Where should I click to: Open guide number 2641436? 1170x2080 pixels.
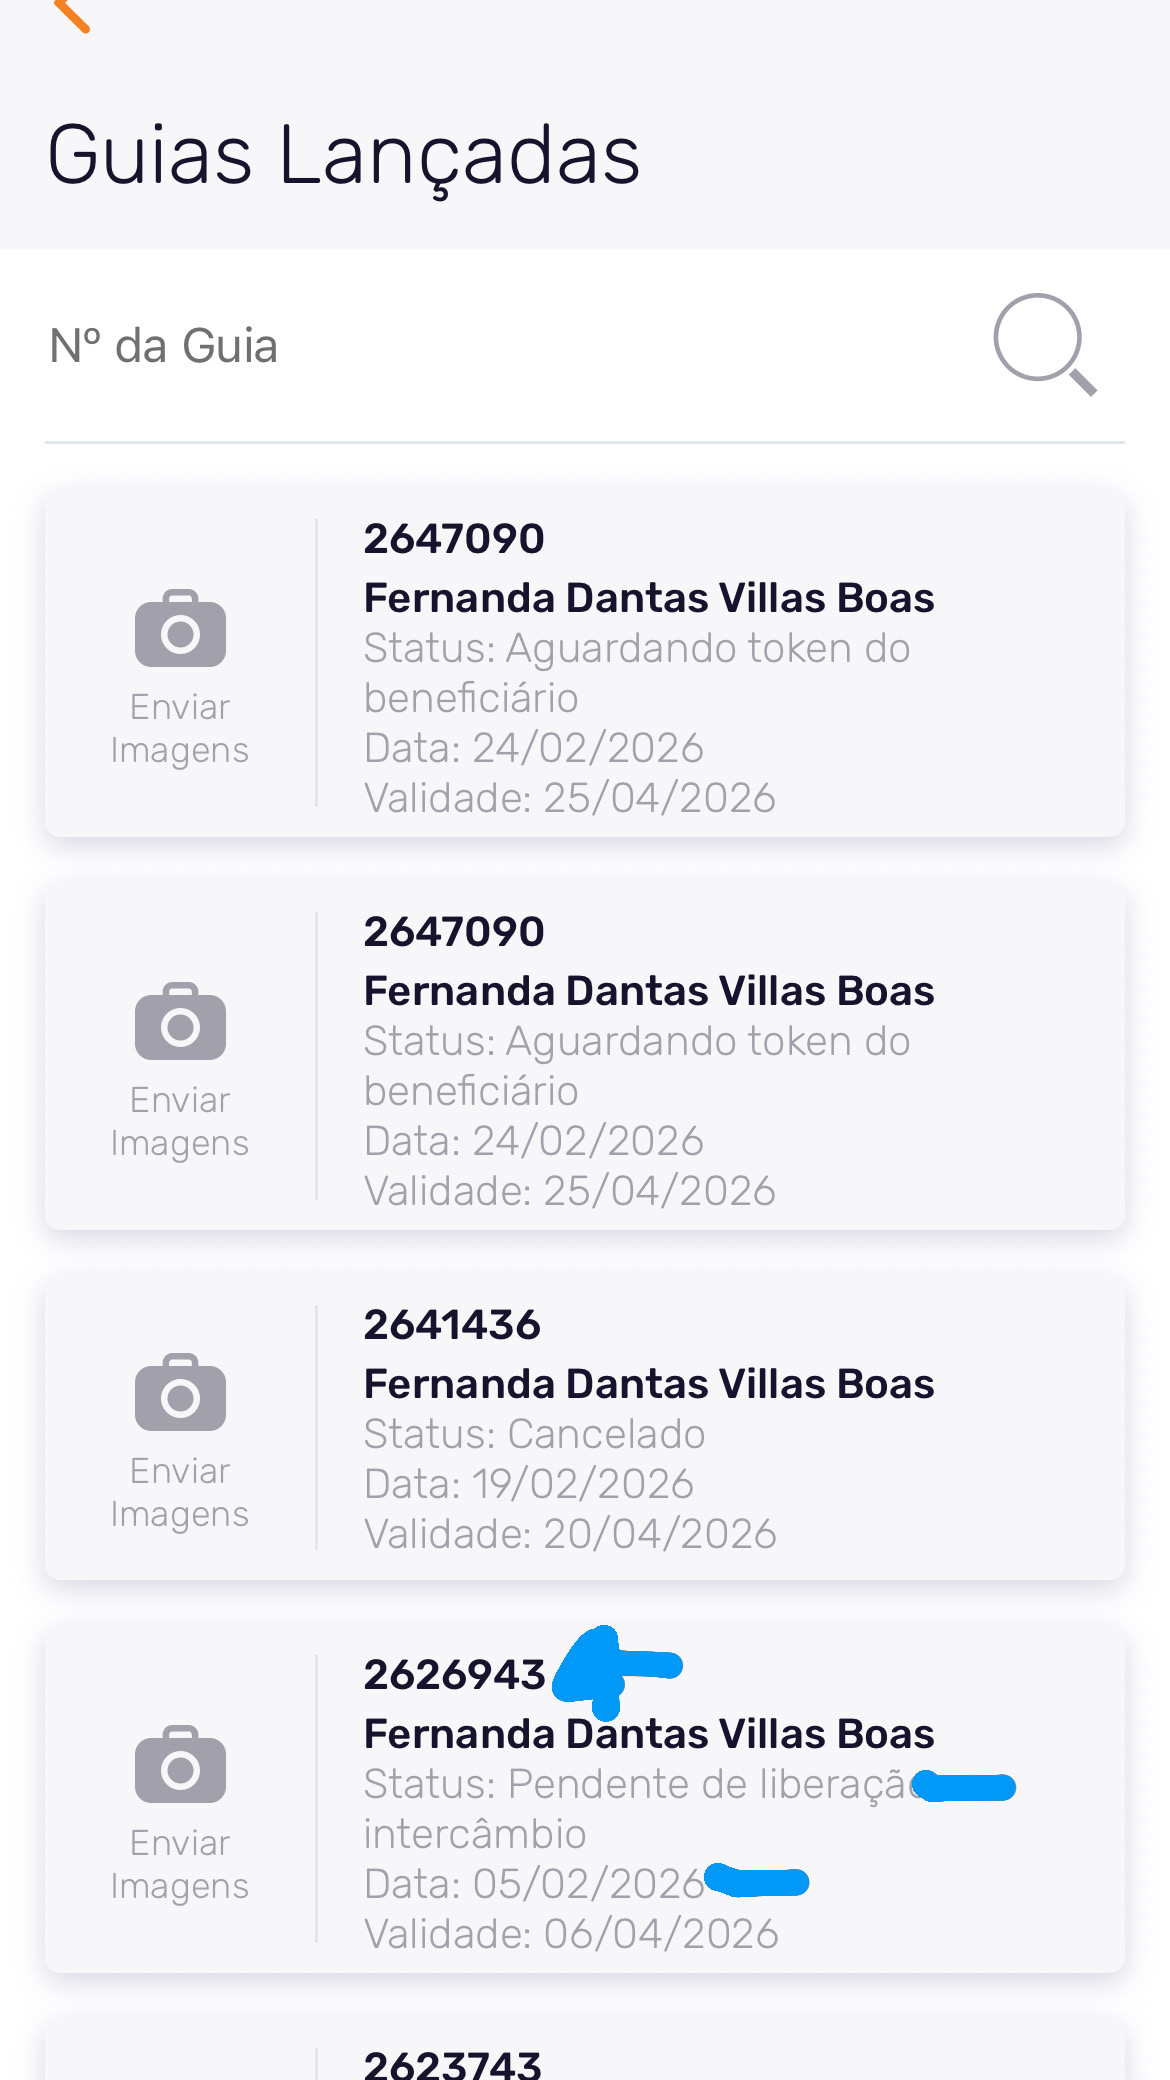pyautogui.click(x=452, y=1325)
